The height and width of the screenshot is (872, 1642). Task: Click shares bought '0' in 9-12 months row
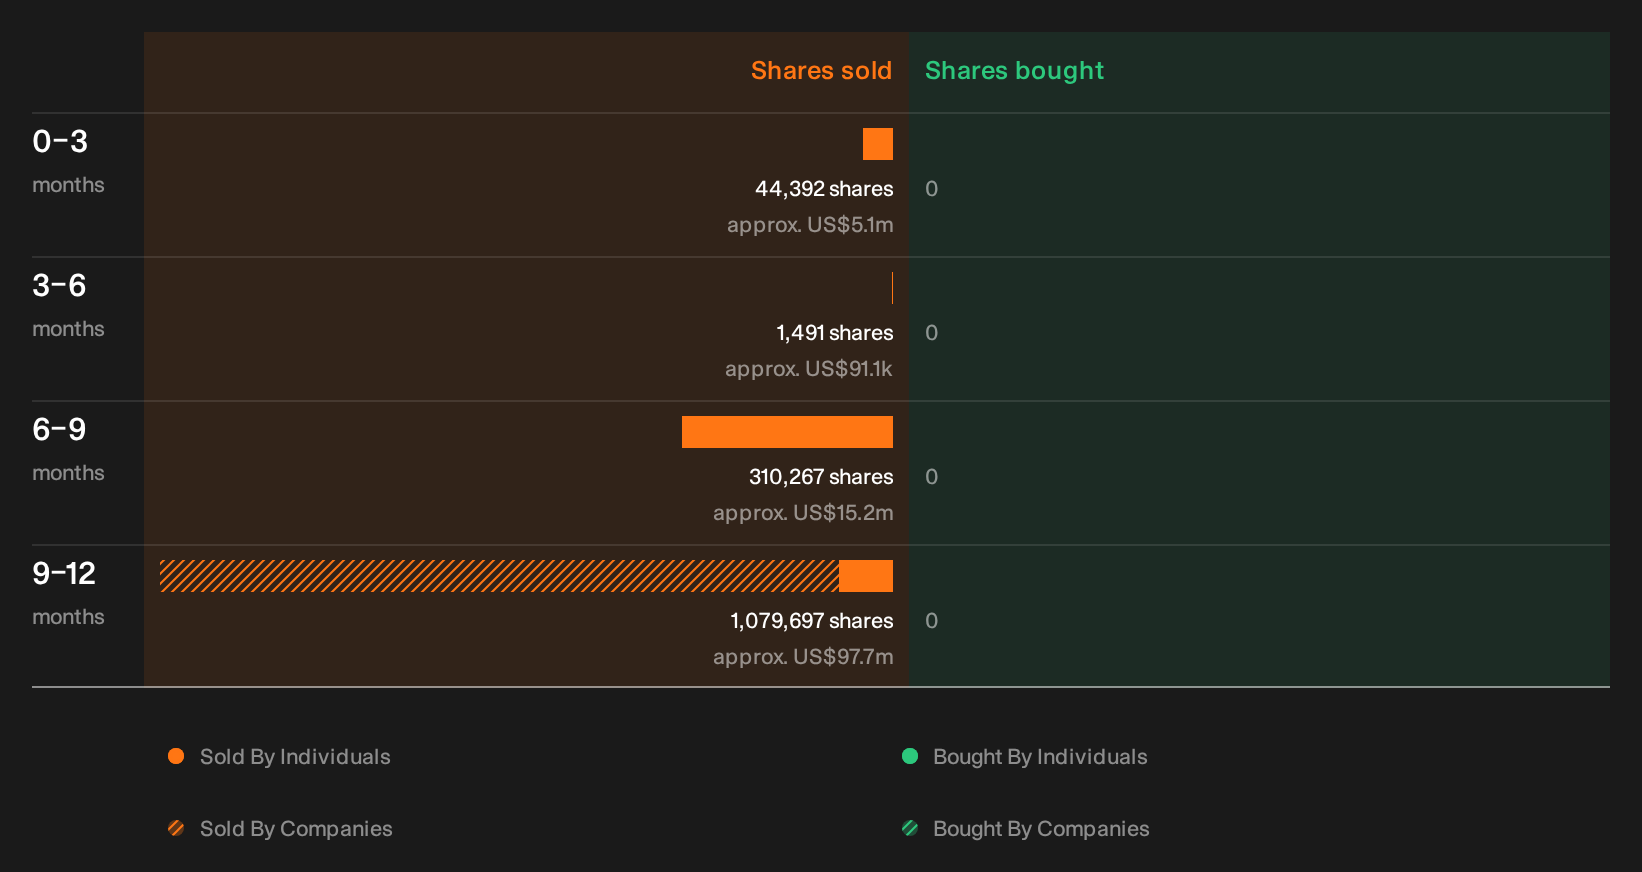932,621
